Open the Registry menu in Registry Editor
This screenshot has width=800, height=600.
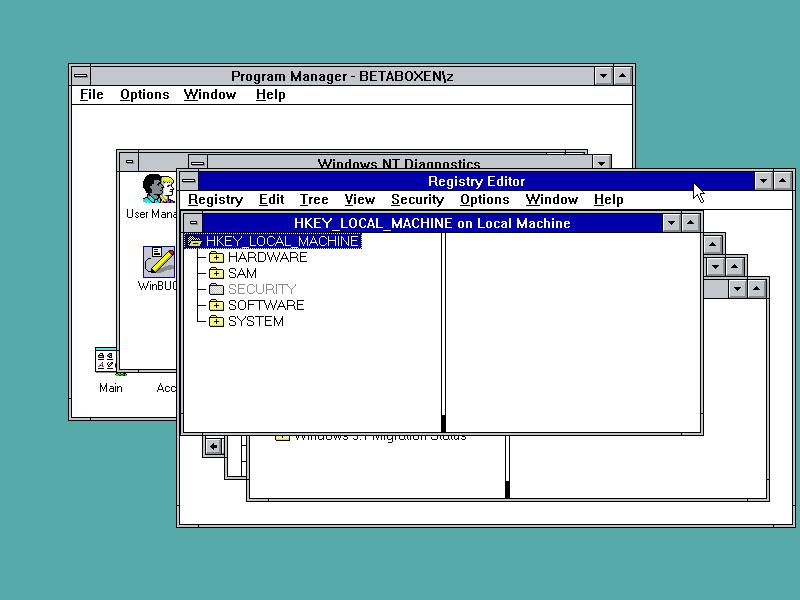[x=215, y=199]
